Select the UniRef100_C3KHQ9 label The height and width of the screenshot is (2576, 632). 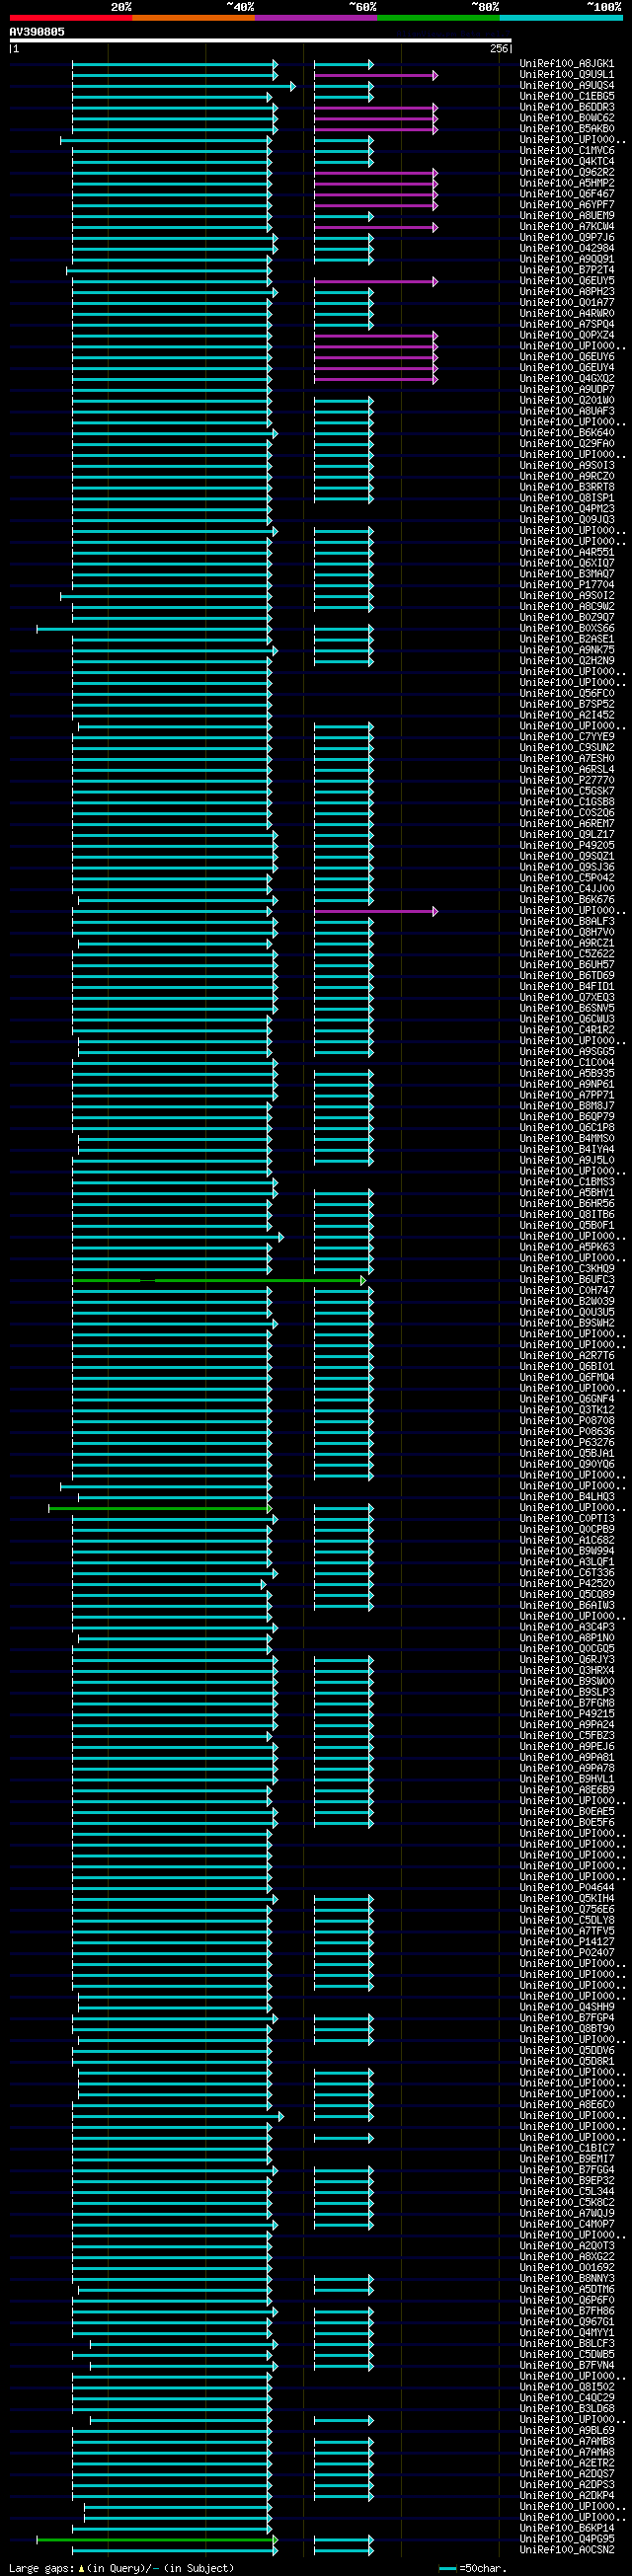[x=566, y=1269]
